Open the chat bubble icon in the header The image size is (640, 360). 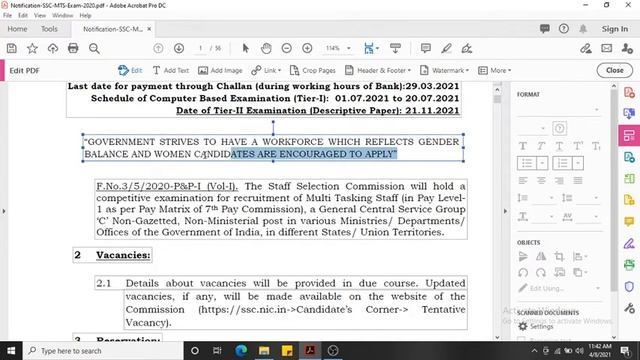coord(544,29)
